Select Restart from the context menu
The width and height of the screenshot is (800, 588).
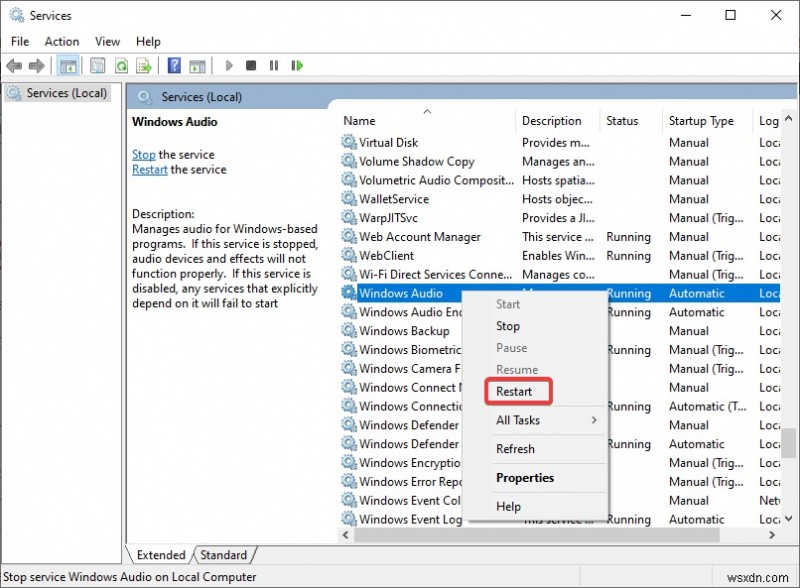click(517, 391)
